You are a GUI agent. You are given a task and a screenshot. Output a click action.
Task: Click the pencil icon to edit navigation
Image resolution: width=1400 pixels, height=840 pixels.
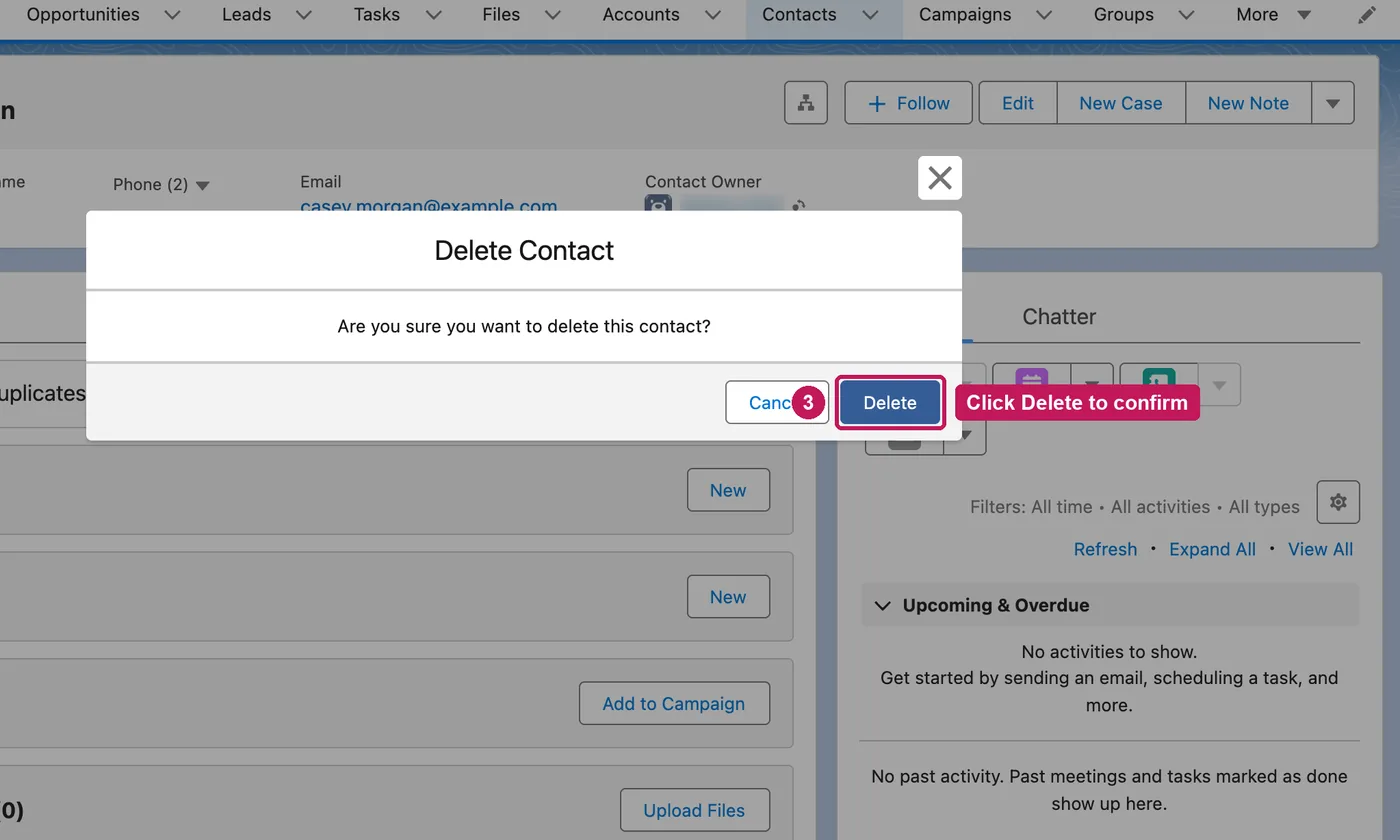(x=1367, y=15)
